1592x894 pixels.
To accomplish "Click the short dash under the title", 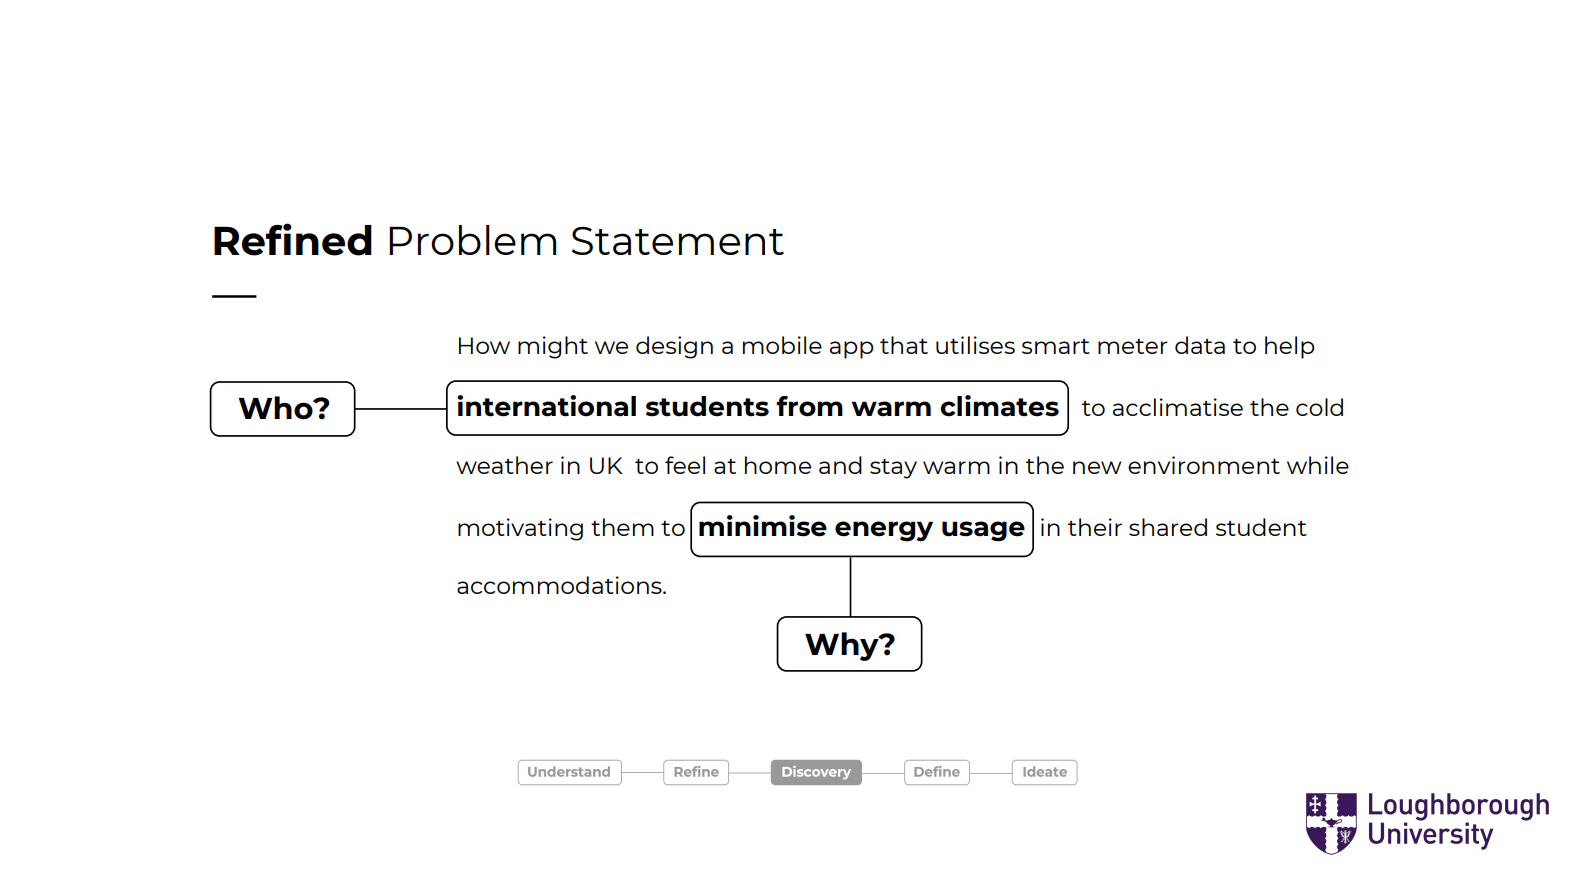I will (234, 296).
